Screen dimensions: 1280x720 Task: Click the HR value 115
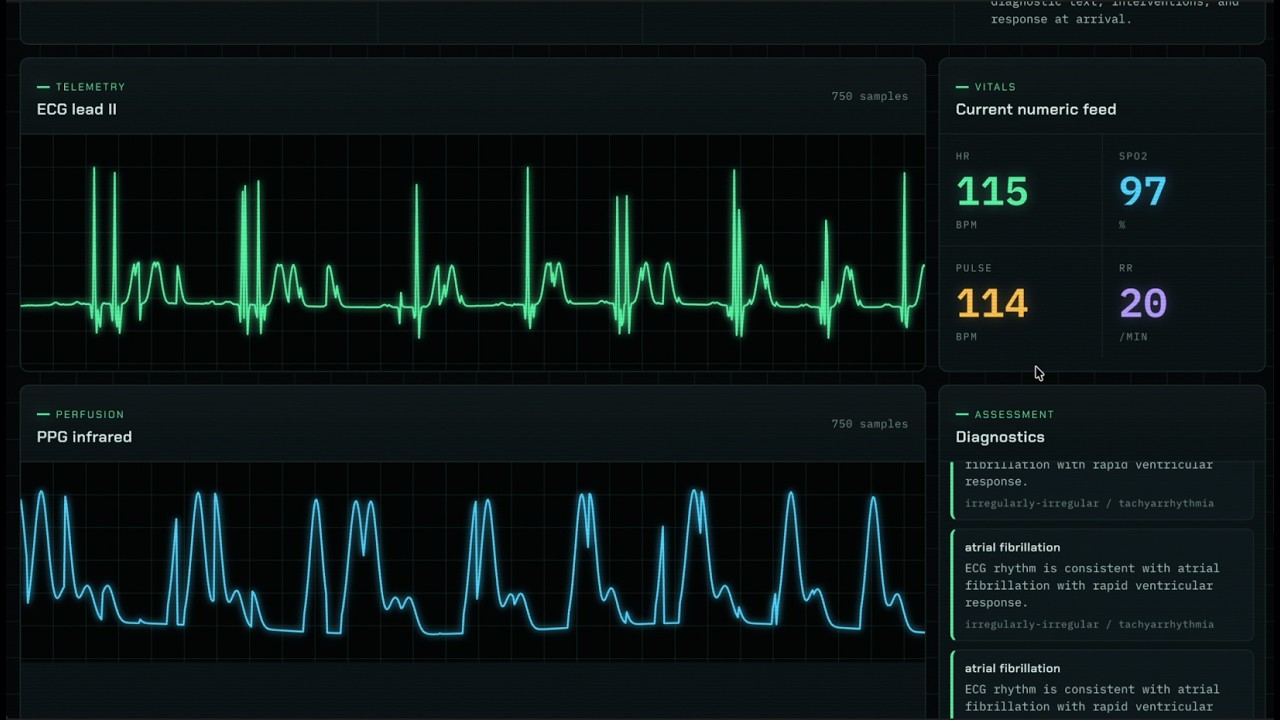tap(992, 191)
